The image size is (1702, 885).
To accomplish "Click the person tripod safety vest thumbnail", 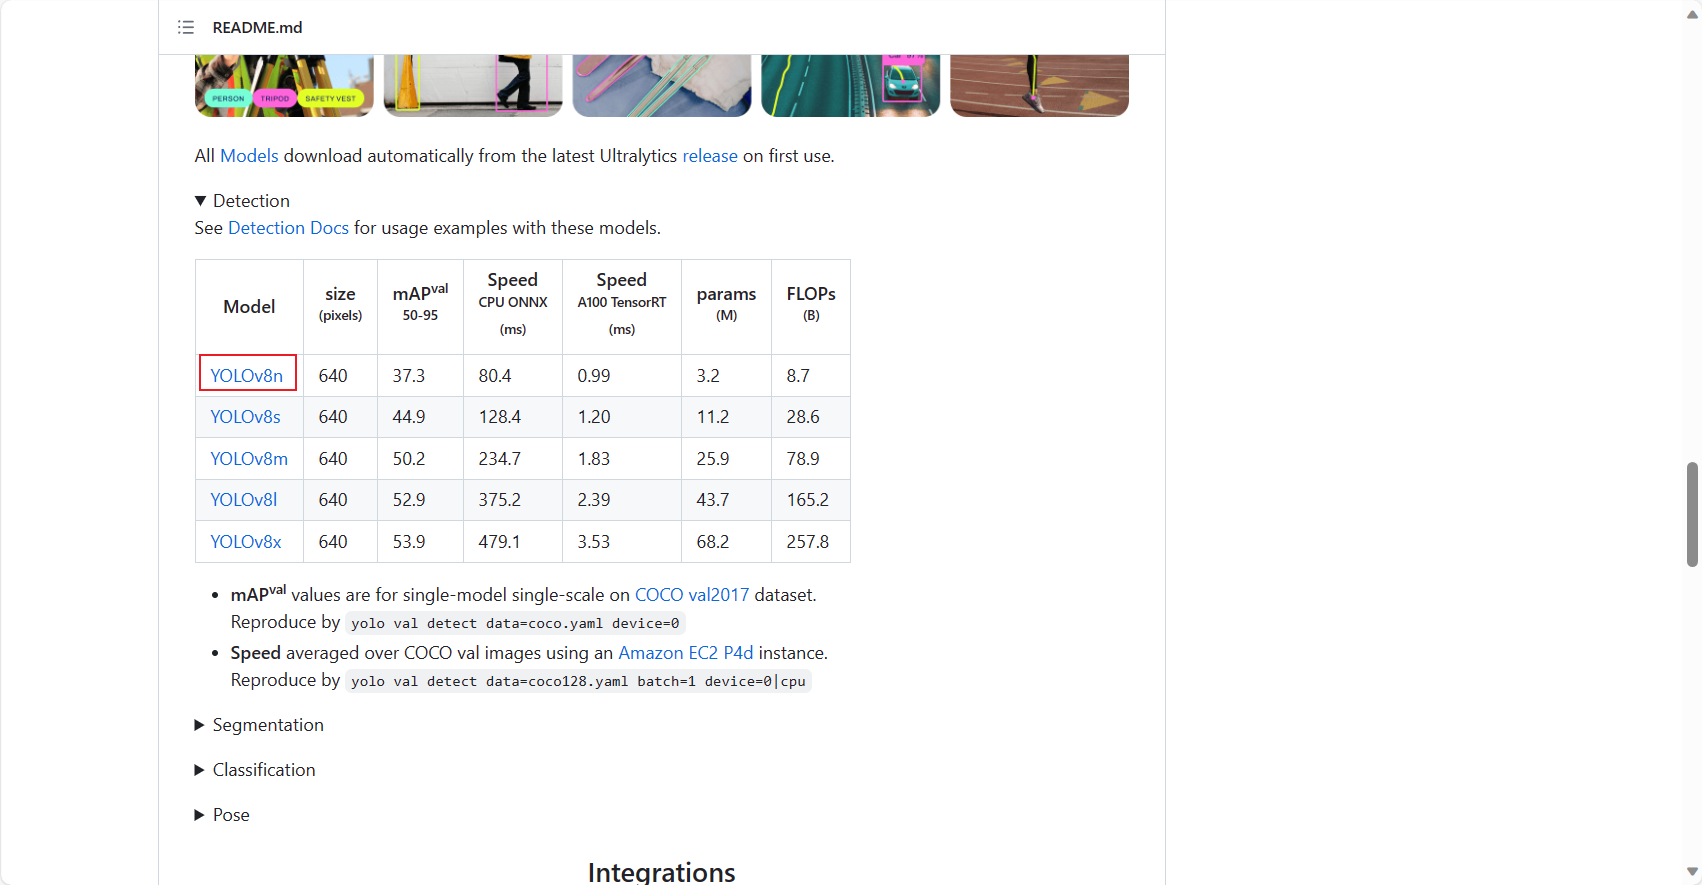I will [x=284, y=86].
